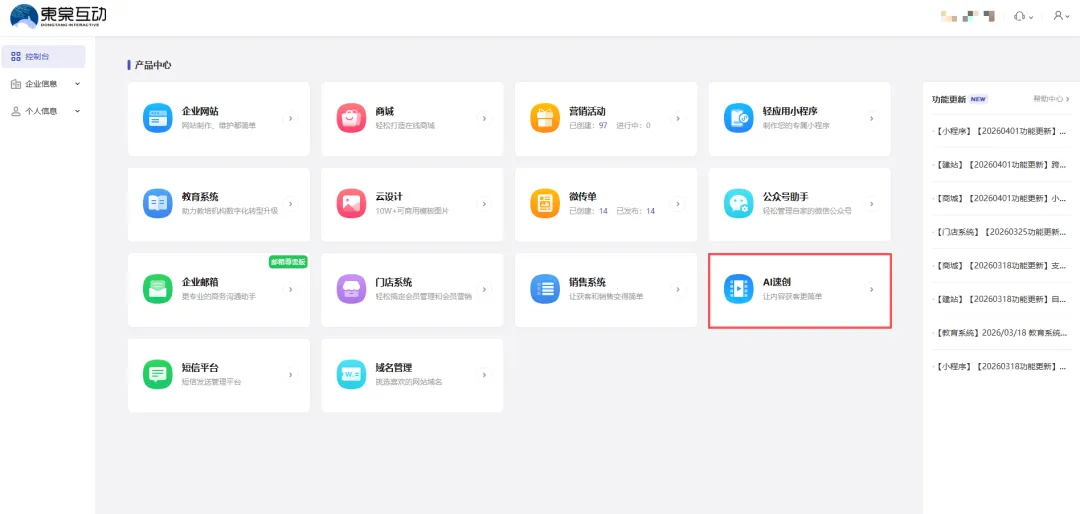
Task: Click the 网站制作、维护都简单 description
Action: point(218,125)
